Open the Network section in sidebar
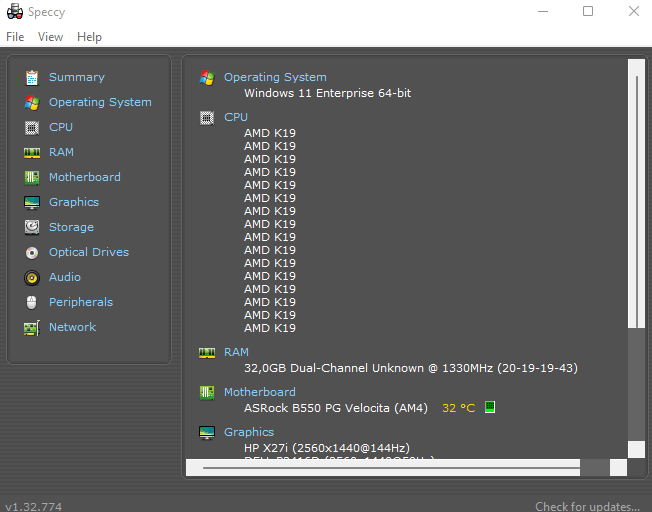The height and width of the screenshot is (512, 652). (x=72, y=327)
